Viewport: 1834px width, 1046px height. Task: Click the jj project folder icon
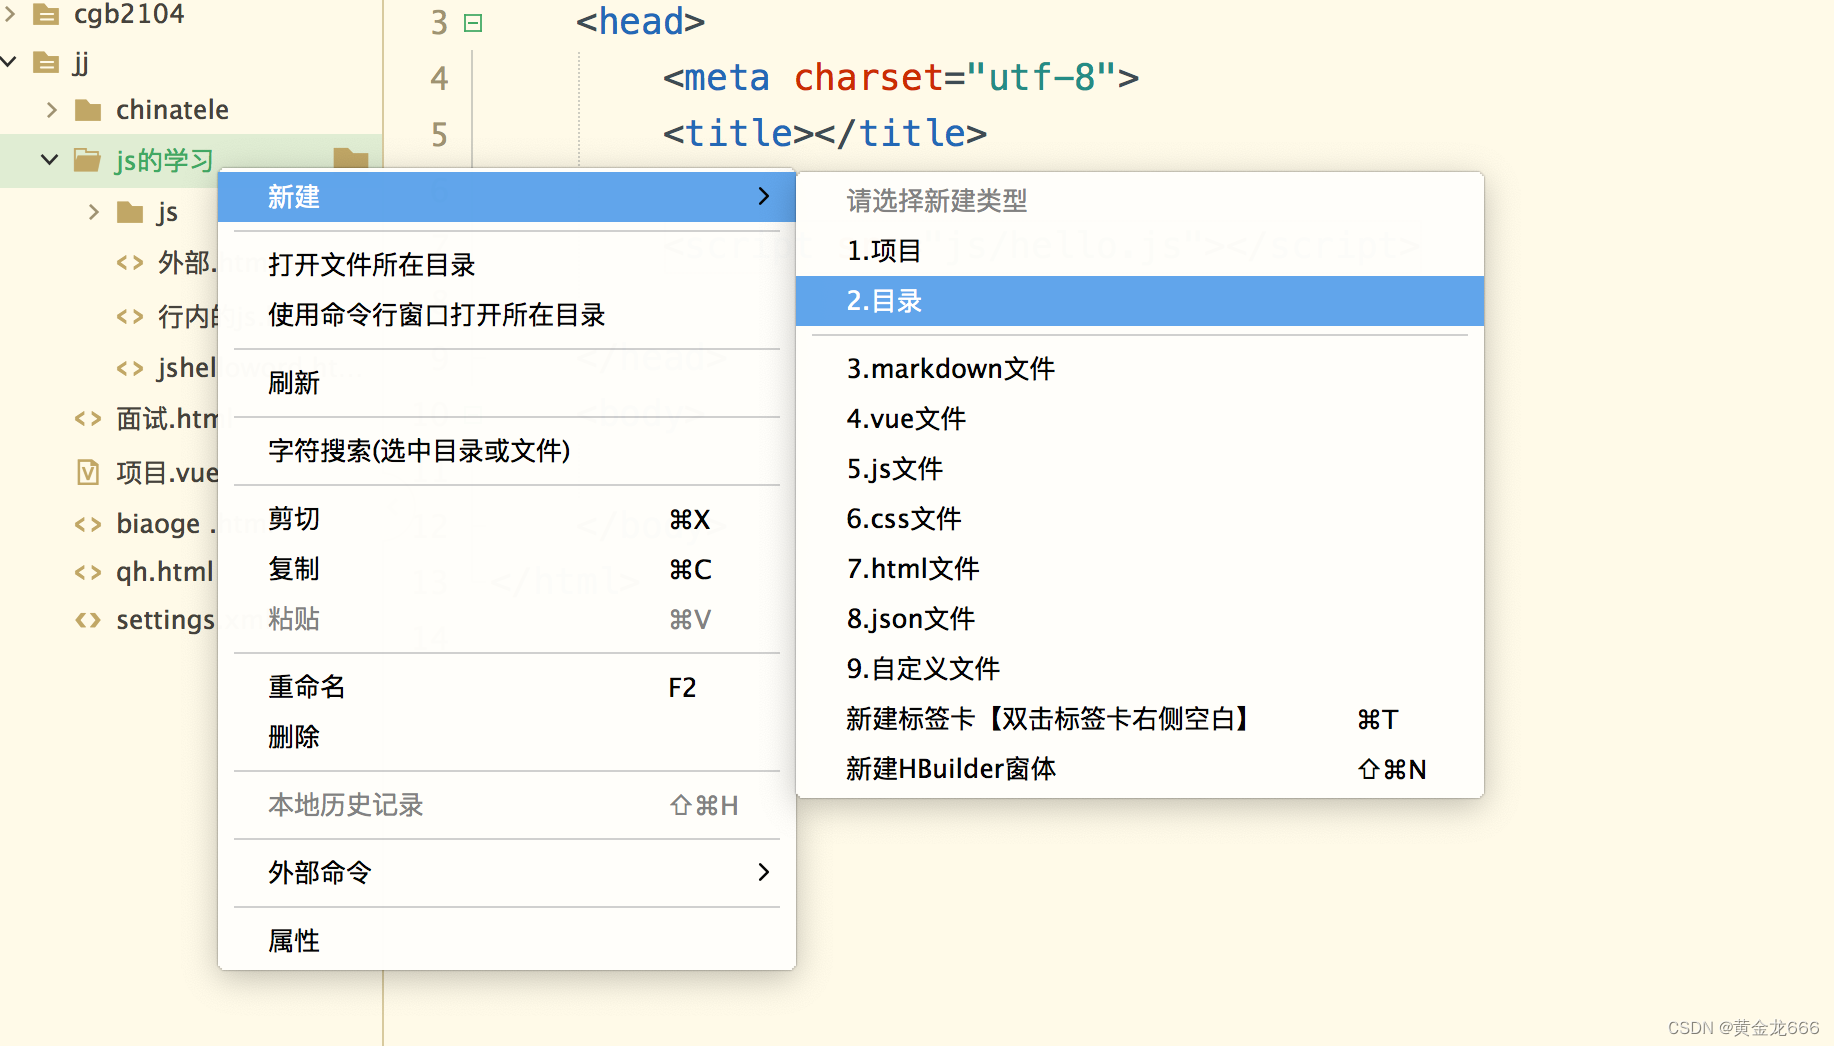pyautogui.click(x=46, y=63)
